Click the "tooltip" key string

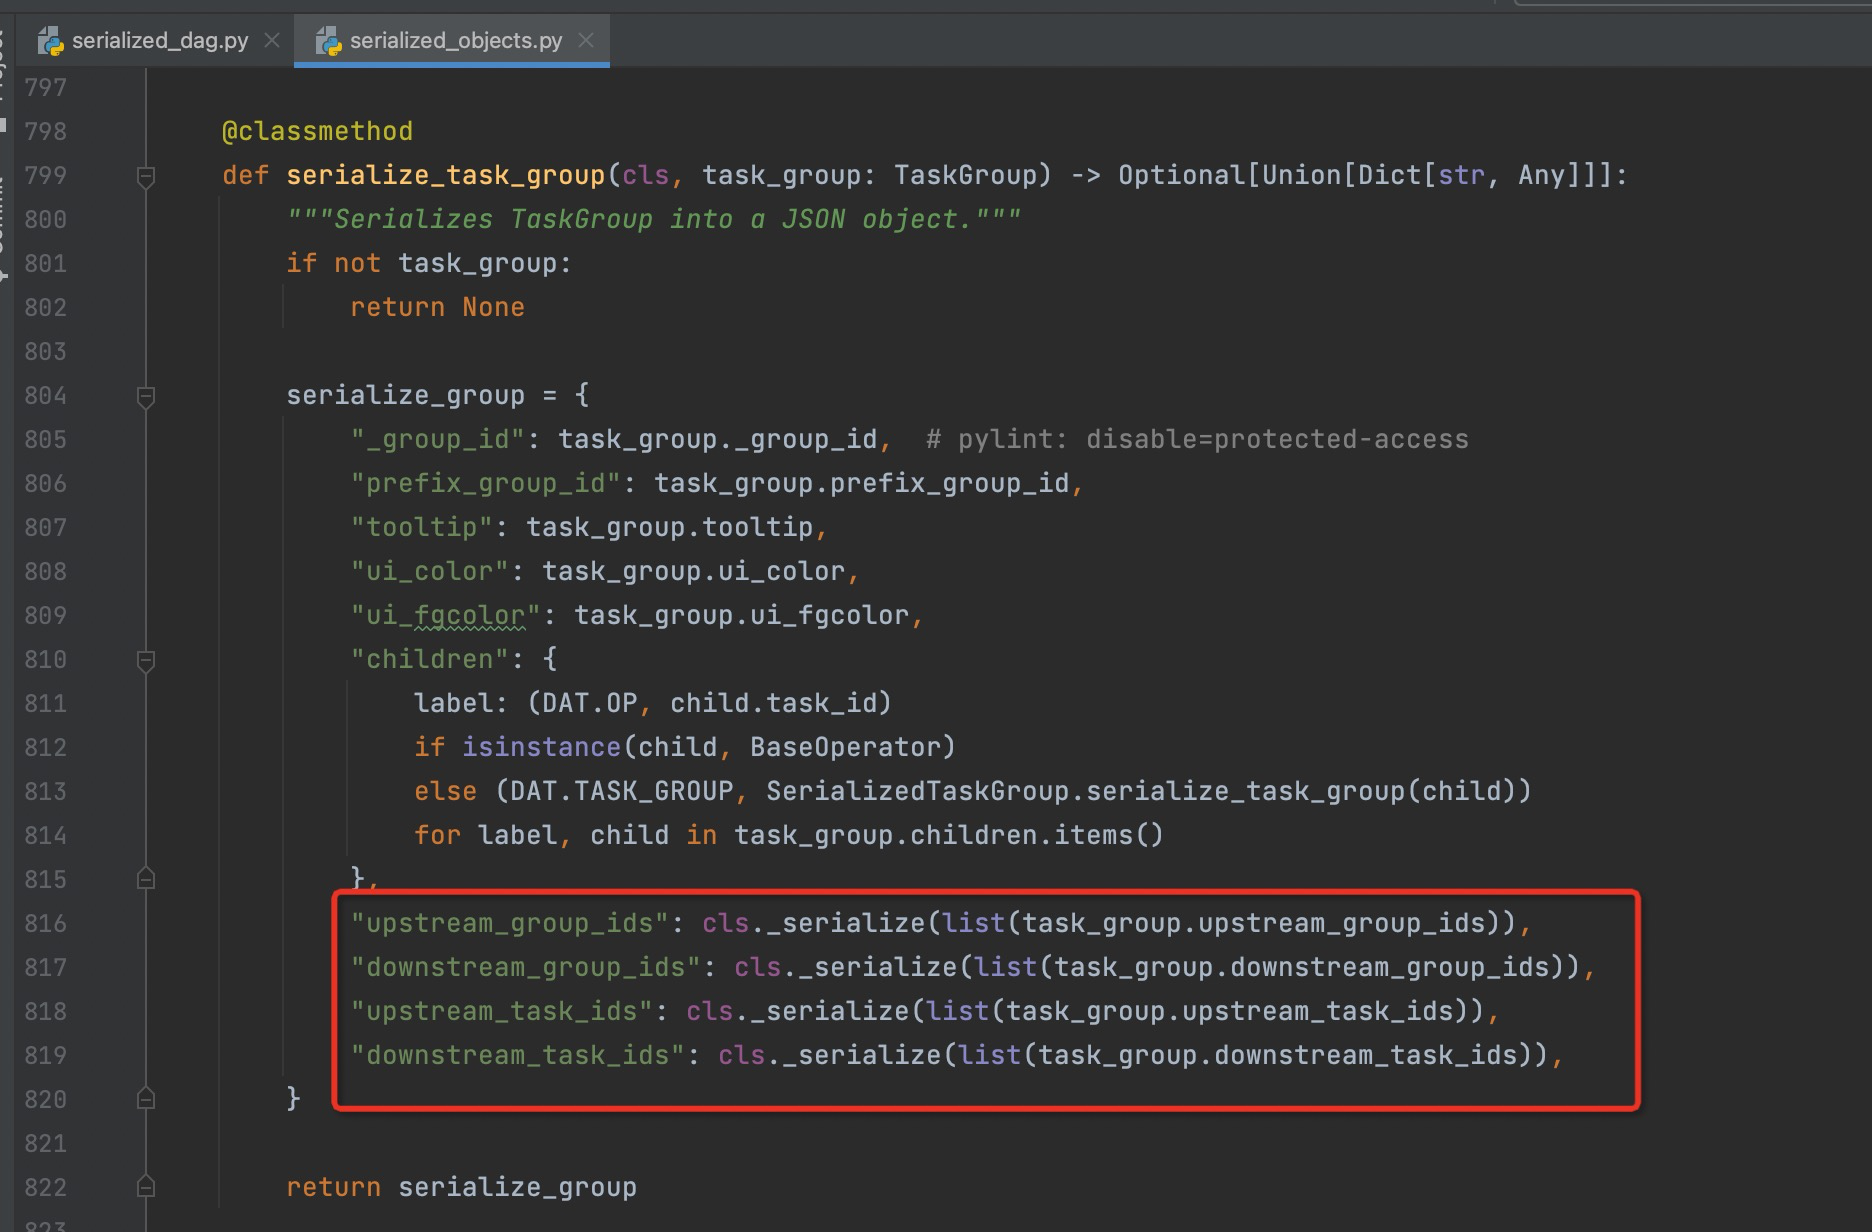click(421, 527)
